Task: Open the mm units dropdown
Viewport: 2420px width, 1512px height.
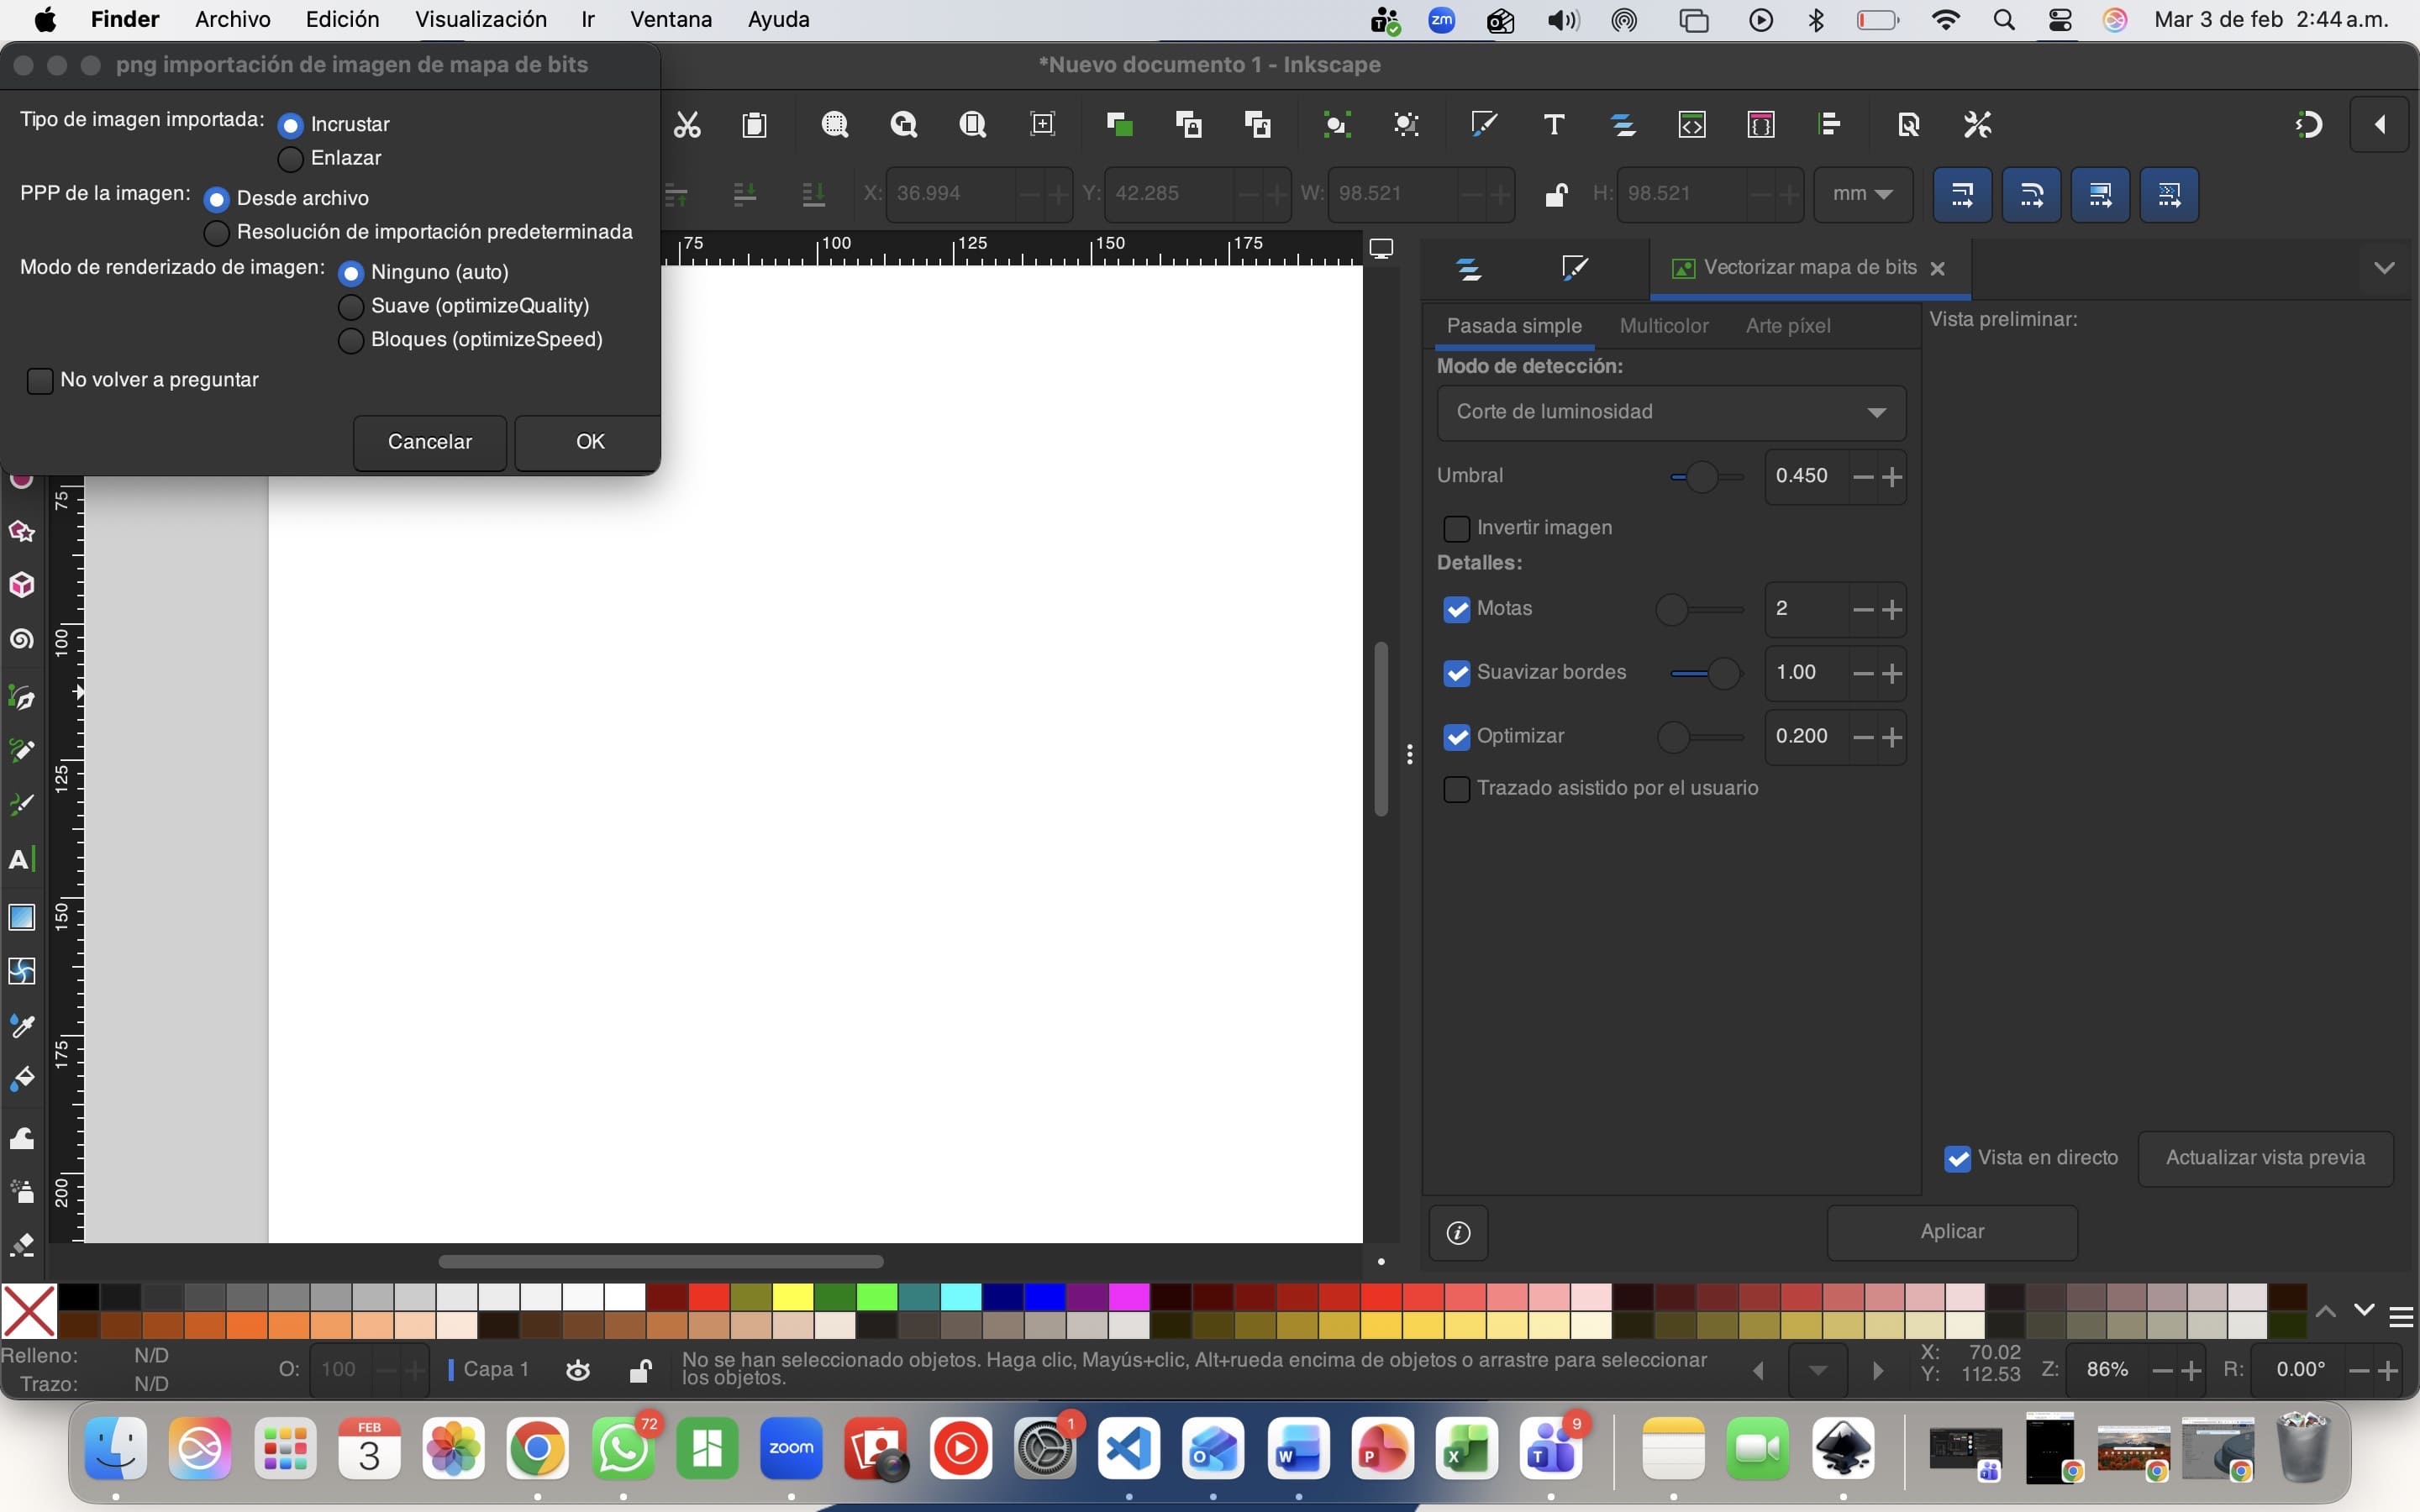Action: pos(1863,194)
